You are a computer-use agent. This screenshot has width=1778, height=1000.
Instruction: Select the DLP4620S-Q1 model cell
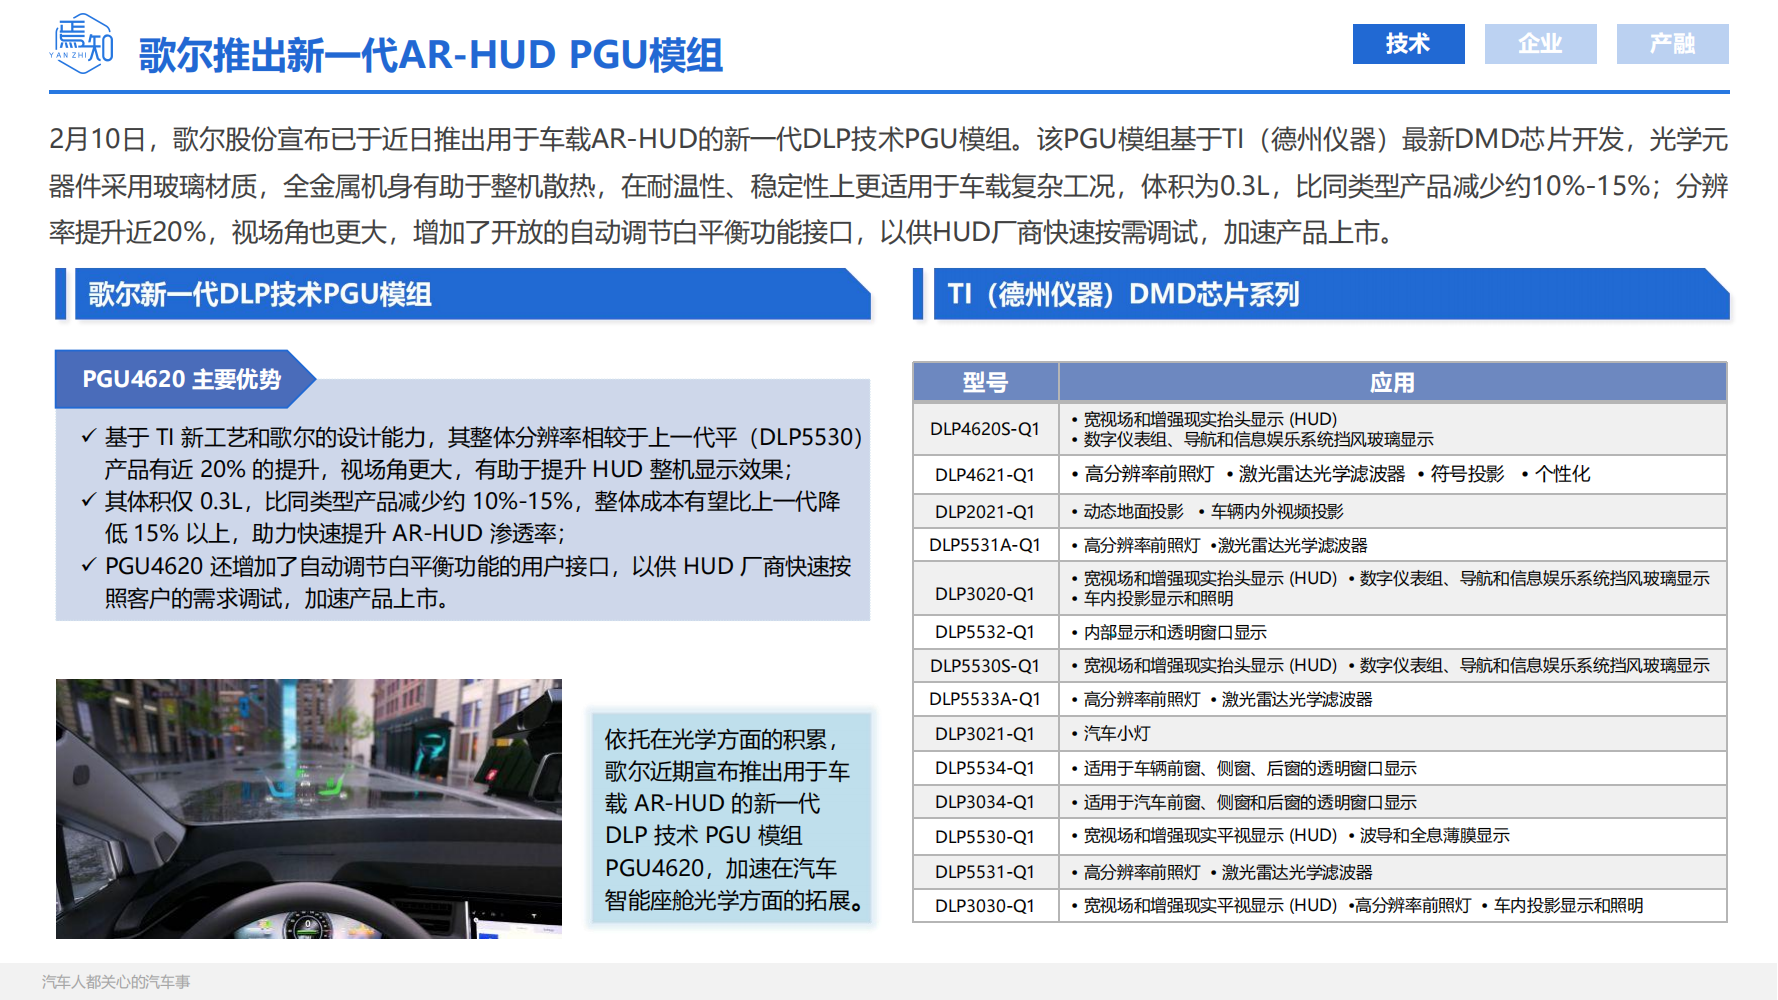985,429
